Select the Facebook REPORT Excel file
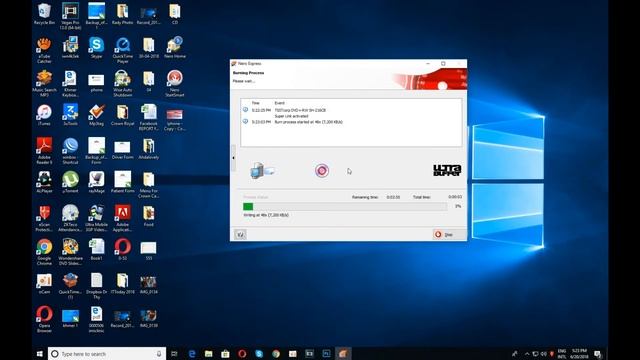The image size is (640, 360). [x=149, y=117]
